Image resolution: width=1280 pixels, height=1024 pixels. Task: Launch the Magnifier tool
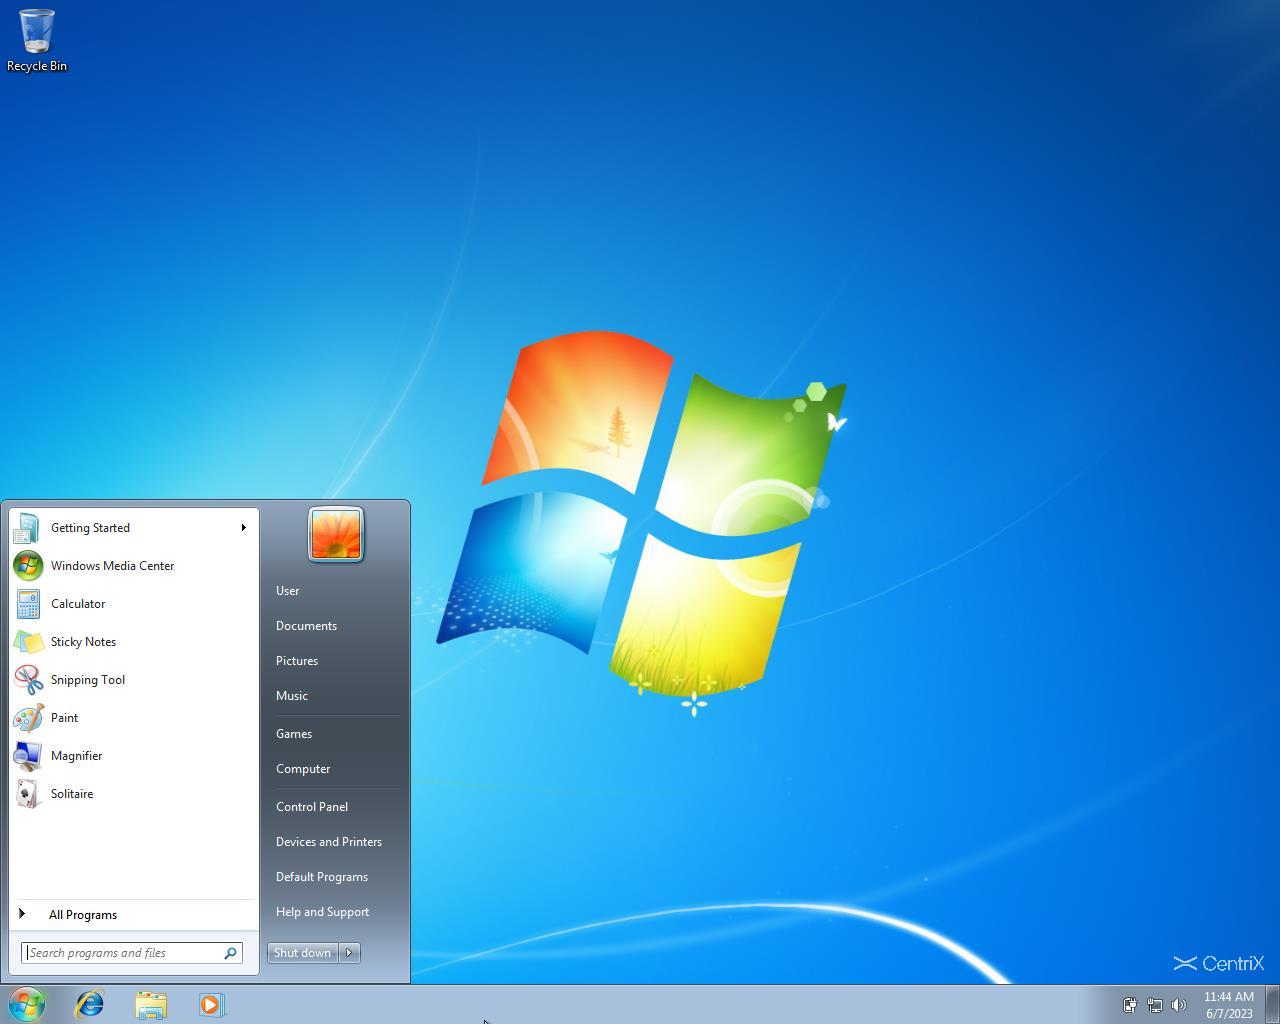coord(76,755)
